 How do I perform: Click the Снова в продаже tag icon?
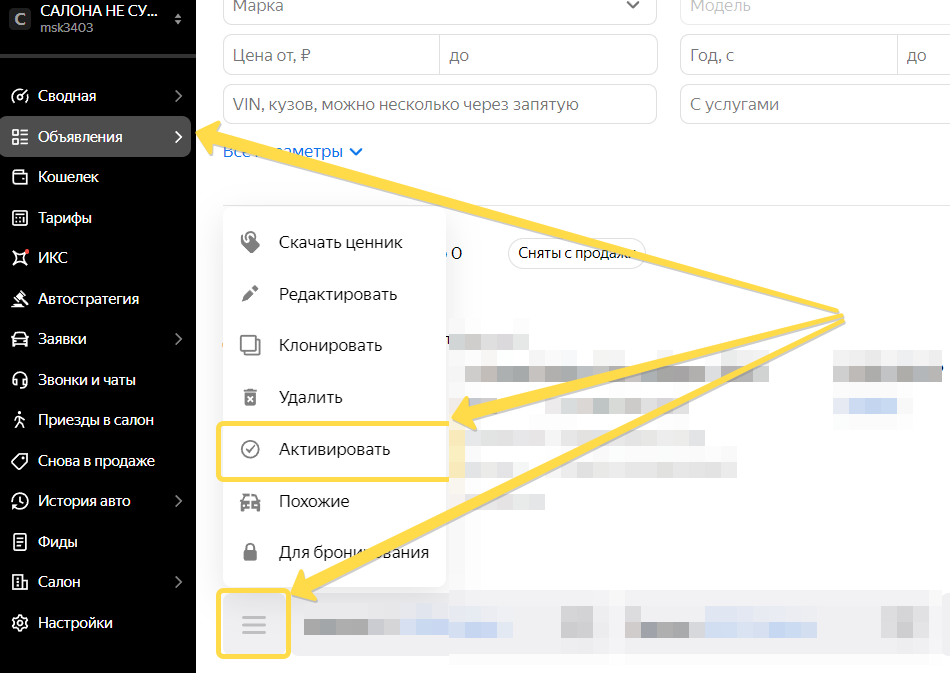click(x=19, y=461)
